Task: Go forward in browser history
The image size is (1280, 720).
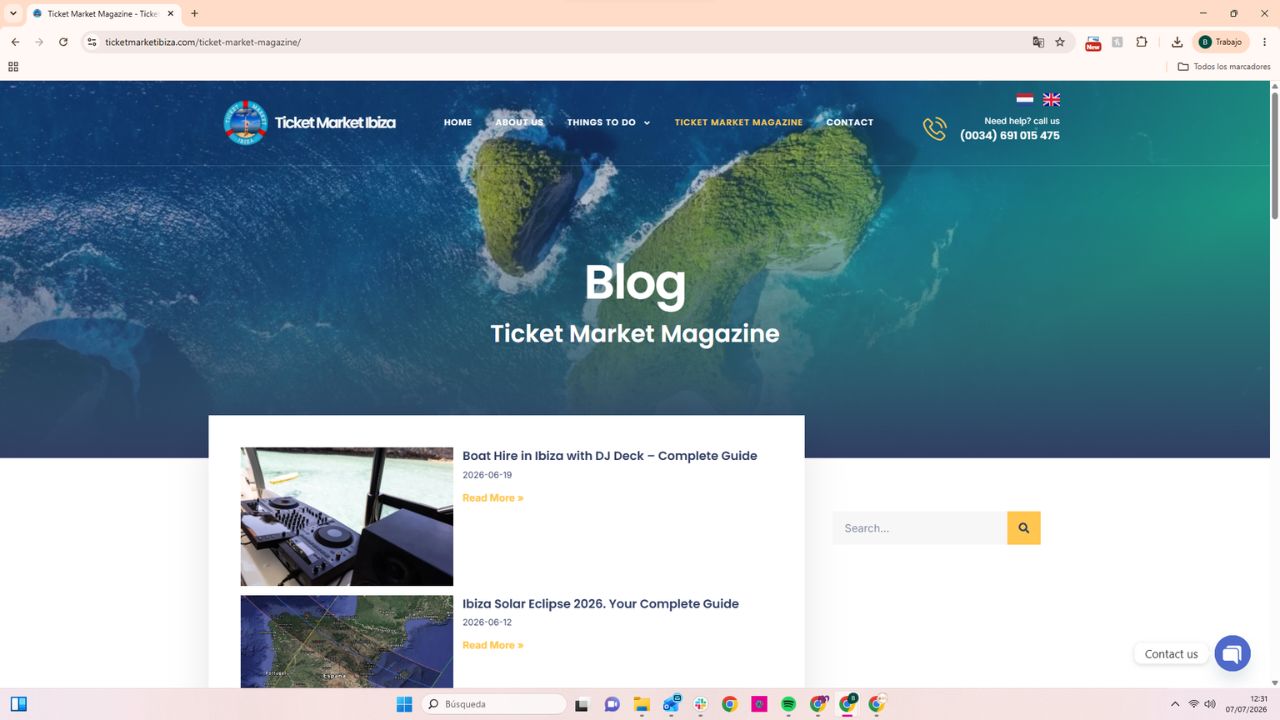Action: tap(39, 42)
